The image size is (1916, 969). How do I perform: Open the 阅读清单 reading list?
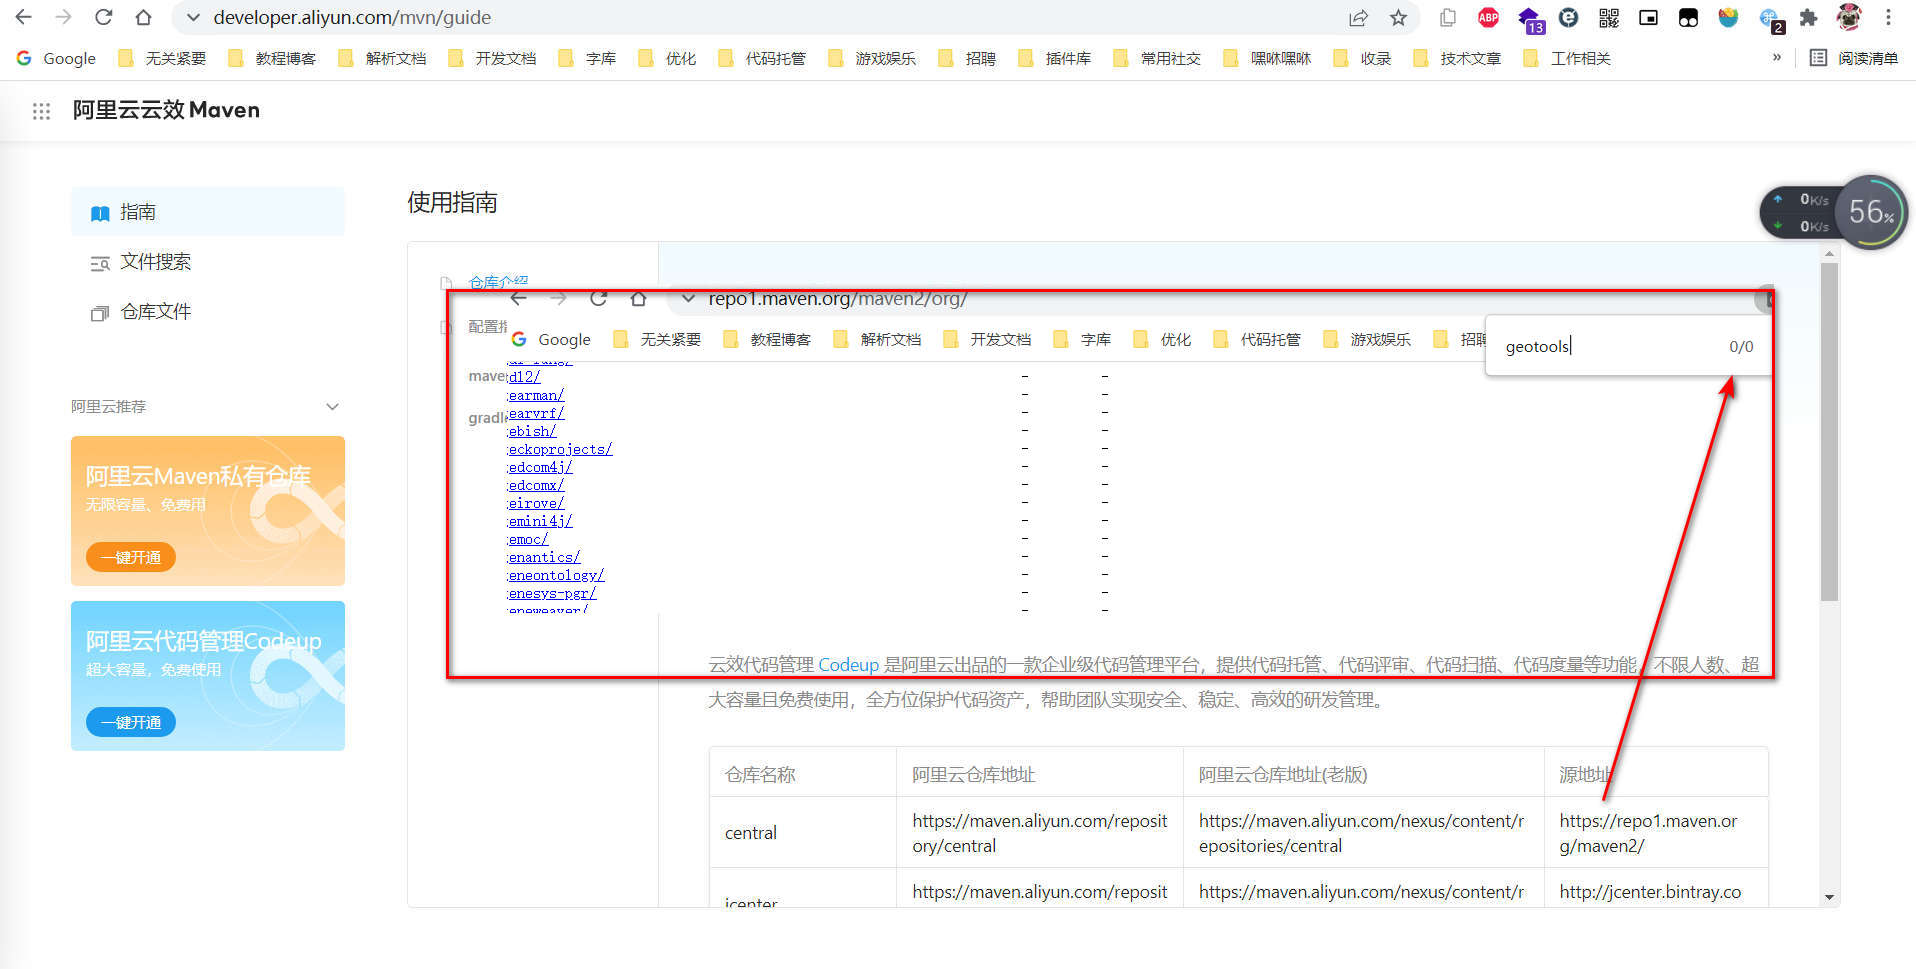(1854, 58)
